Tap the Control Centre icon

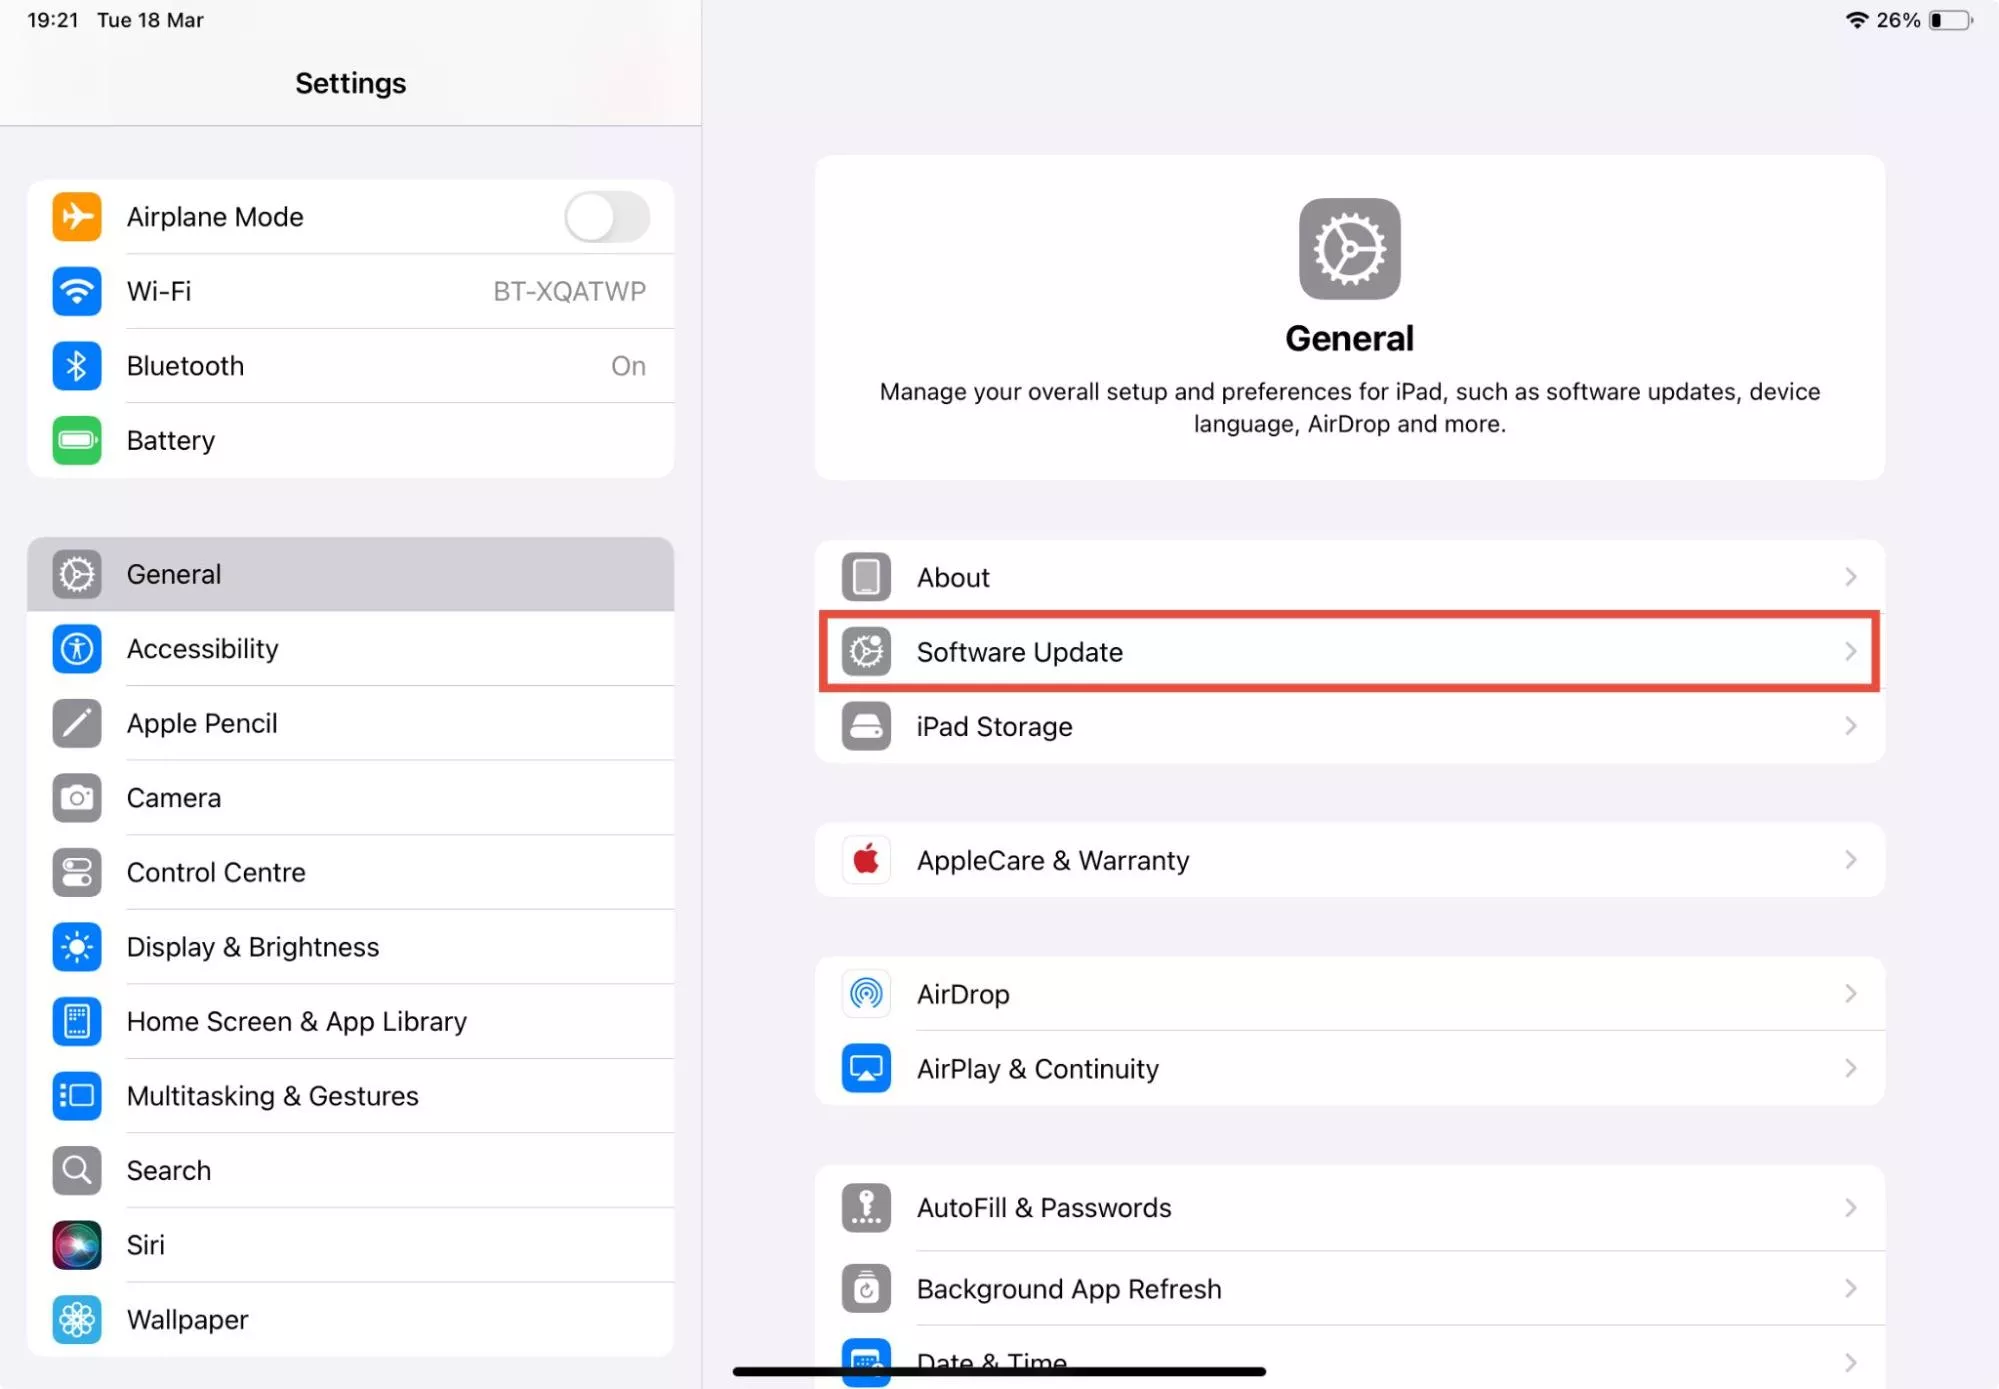77,872
